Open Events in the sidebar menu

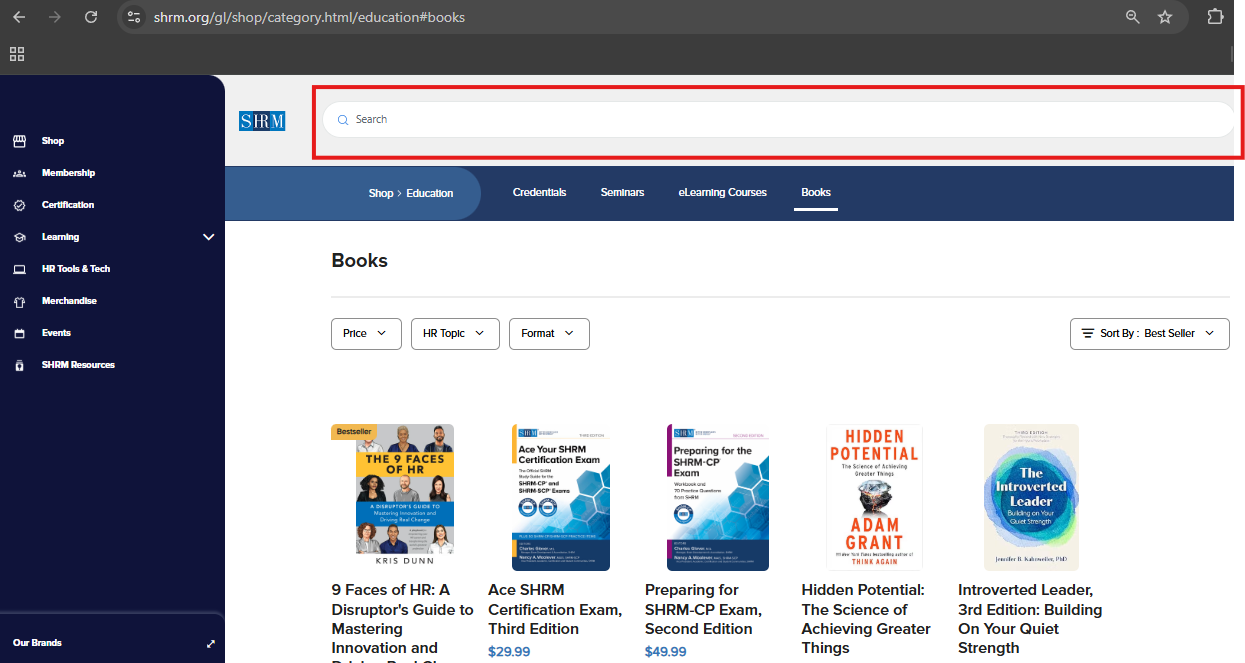click(56, 333)
